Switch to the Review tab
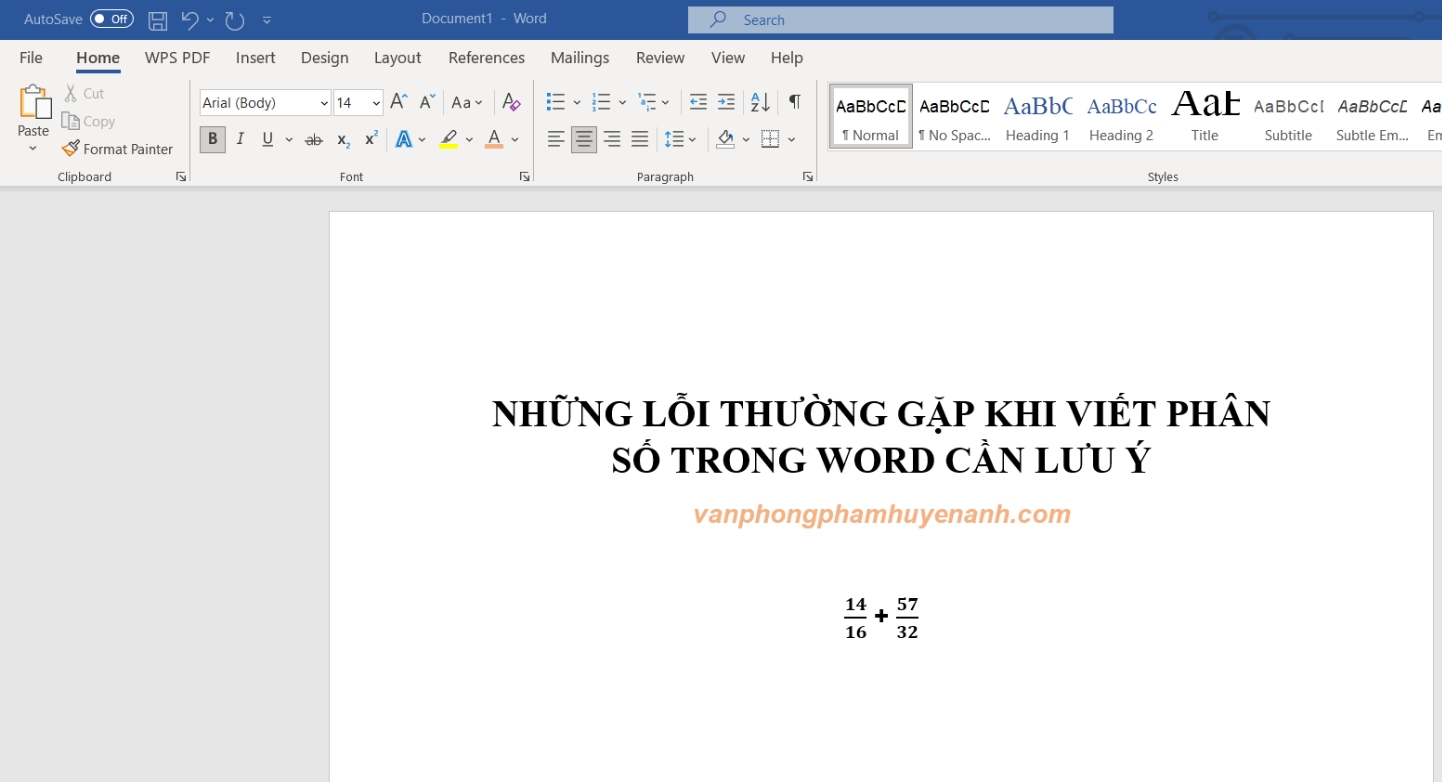The image size is (1442, 782). click(660, 58)
